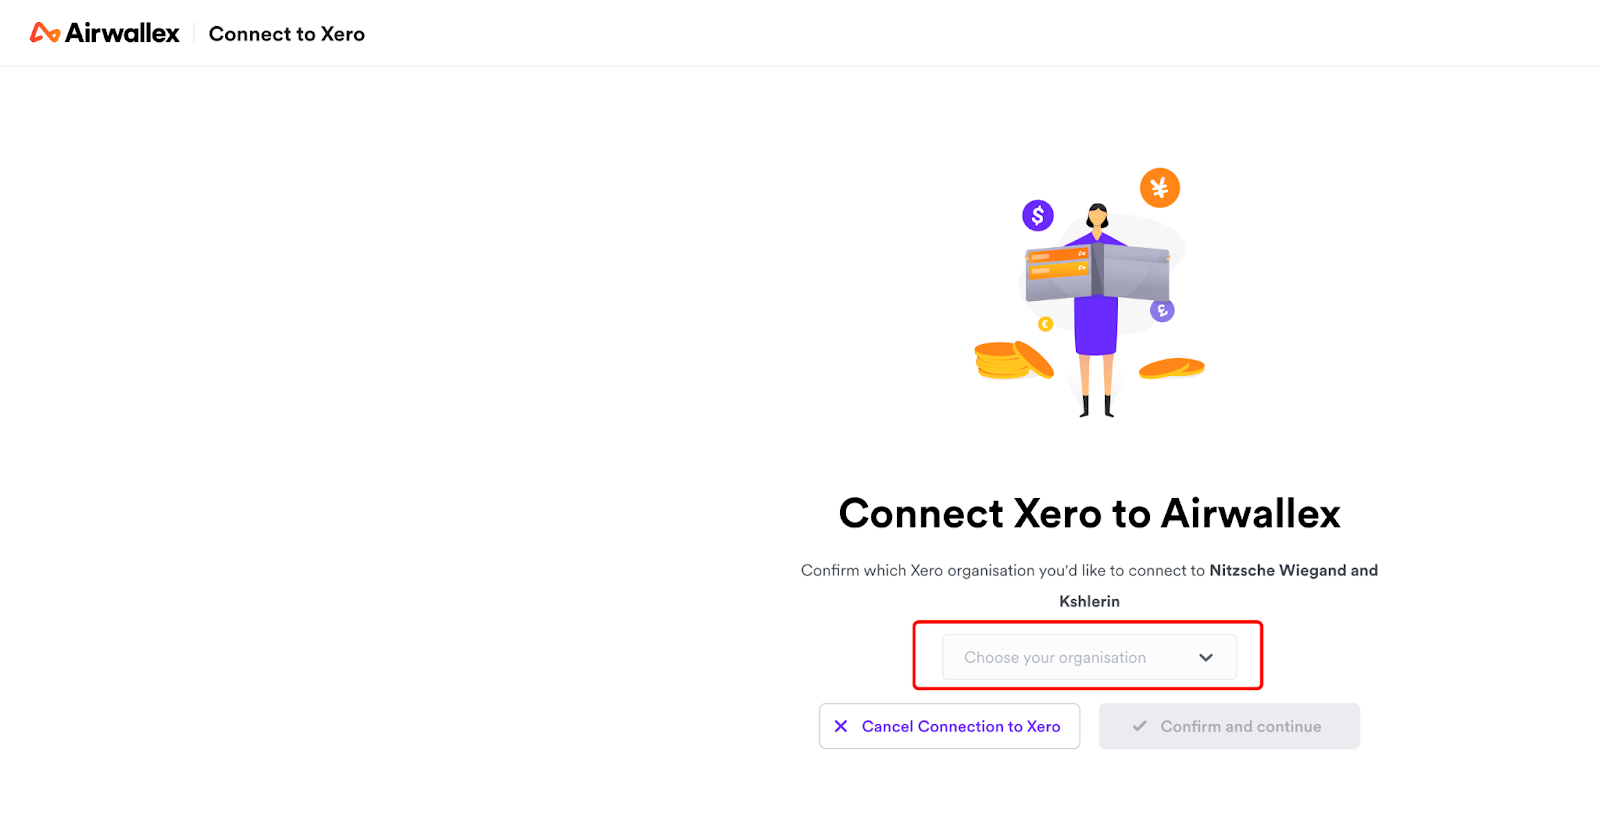Image resolution: width=1600 pixels, height=838 pixels.
Task: Click the purple pound coin icon
Action: point(1162,311)
